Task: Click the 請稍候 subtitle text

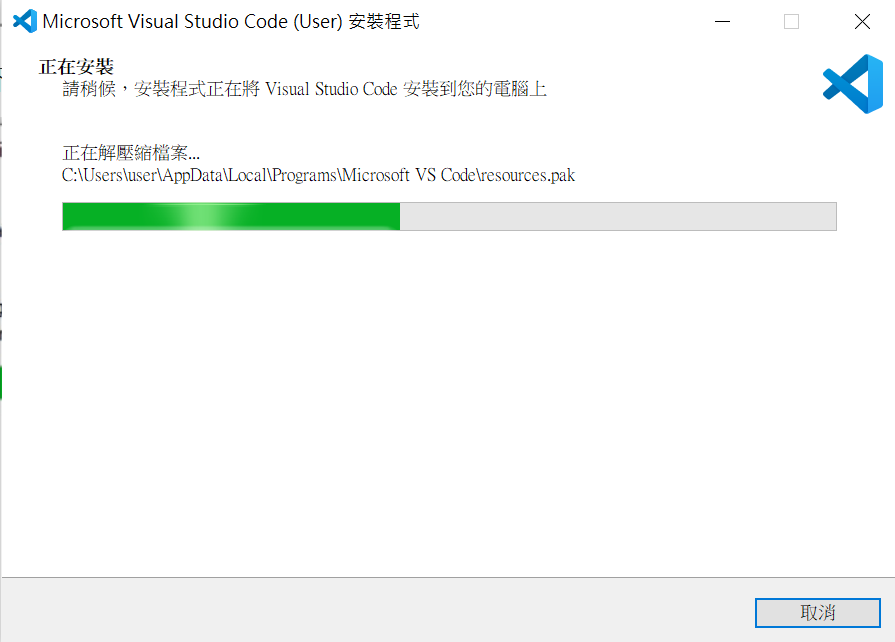Action: click(x=89, y=89)
